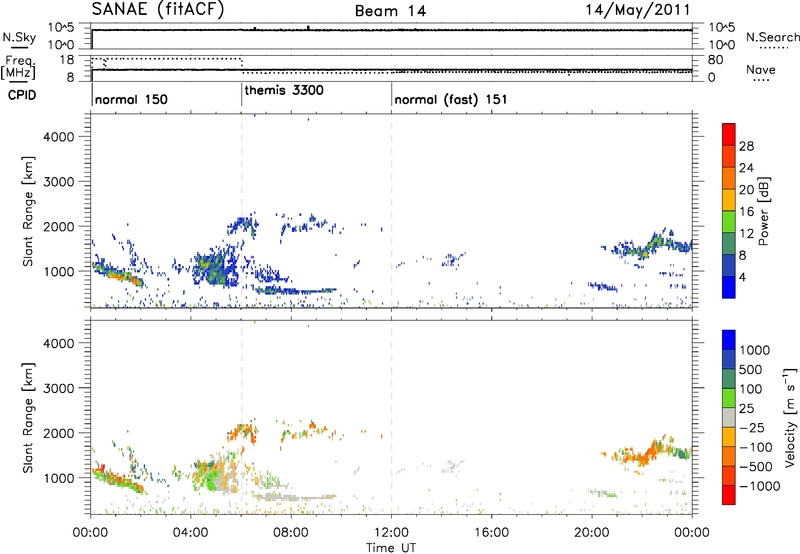The width and height of the screenshot is (800, 554).
Task: Click the red bottom velocity colorbar segment
Action: pos(729,495)
